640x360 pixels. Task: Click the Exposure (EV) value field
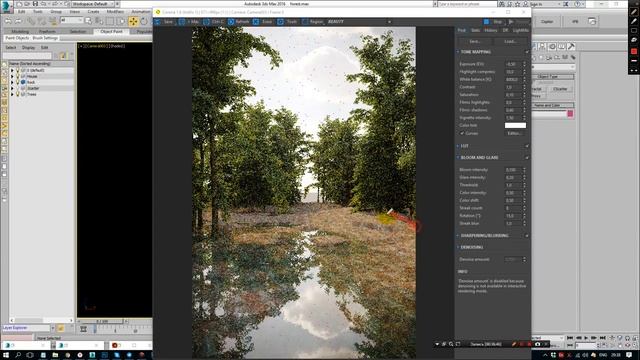[513, 64]
